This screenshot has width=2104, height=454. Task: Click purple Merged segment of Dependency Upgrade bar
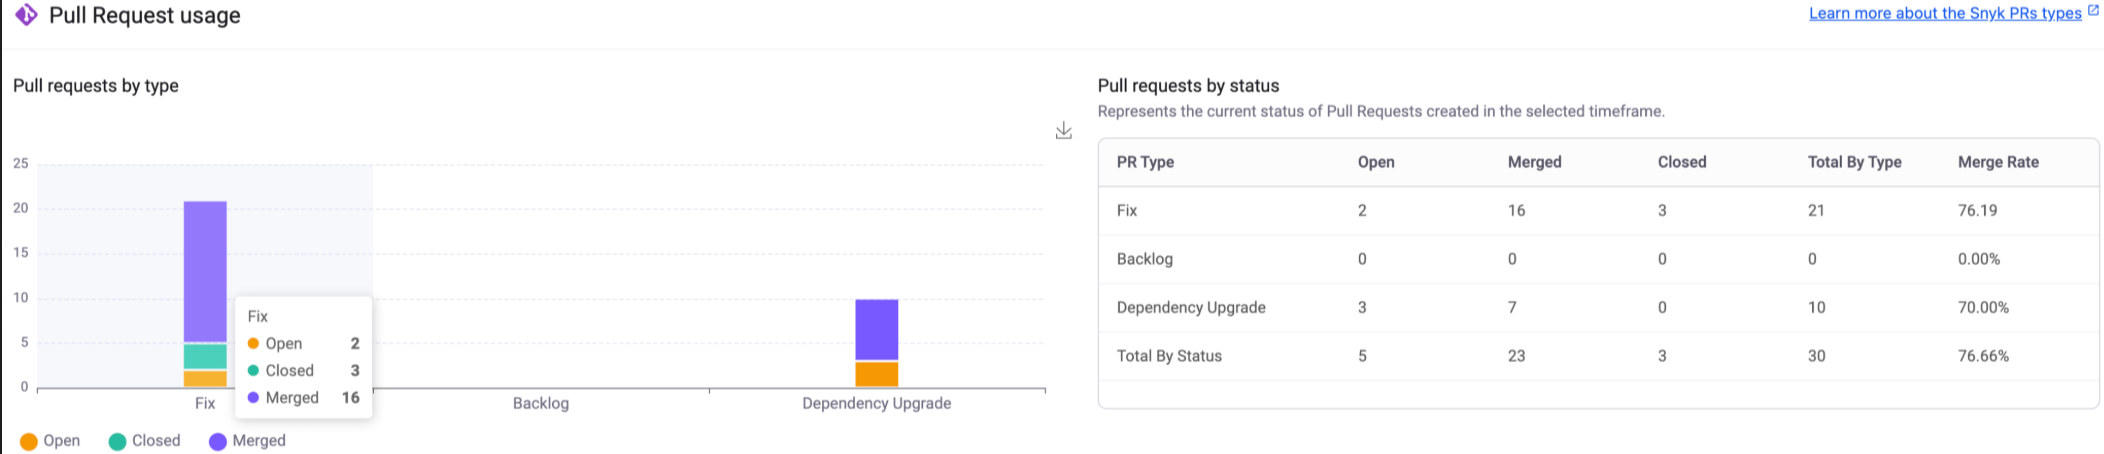[876, 329]
